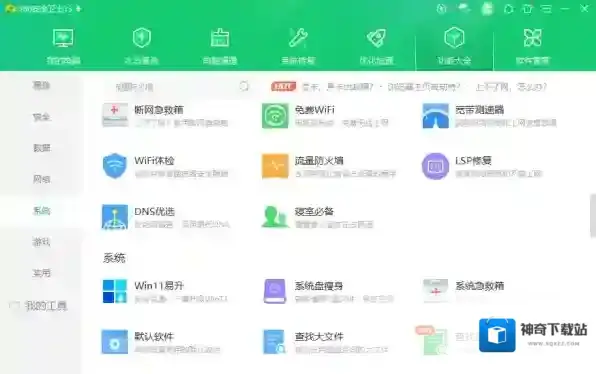This screenshot has width=596, height=374.
Task: Select the 安全 sidebar category
Action: point(41,117)
